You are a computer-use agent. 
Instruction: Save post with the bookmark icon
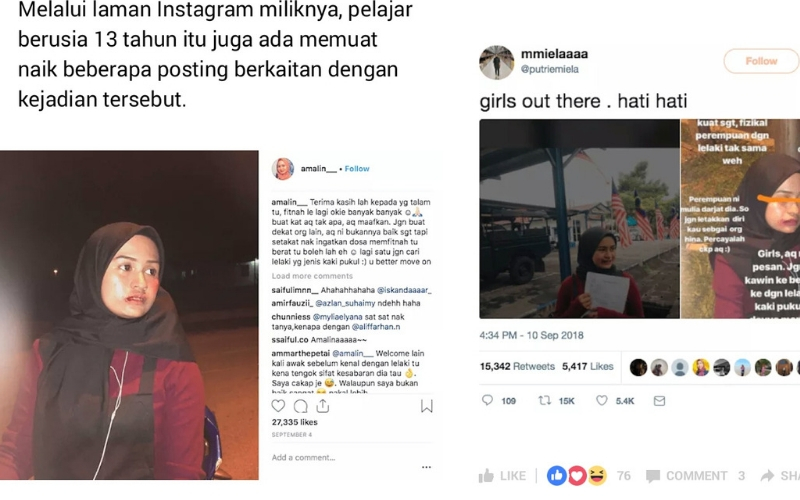(427, 406)
